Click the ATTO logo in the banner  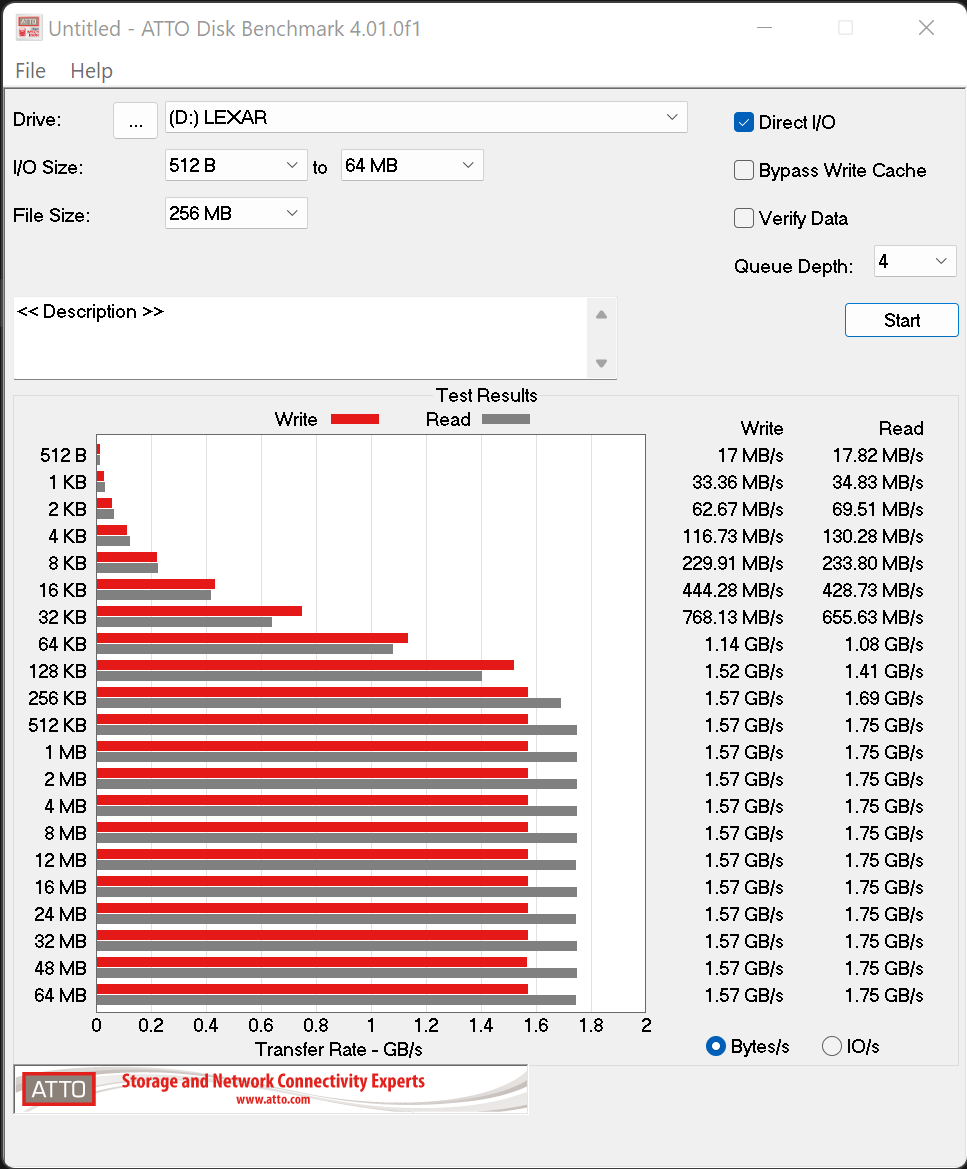pyautogui.click(x=59, y=1089)
